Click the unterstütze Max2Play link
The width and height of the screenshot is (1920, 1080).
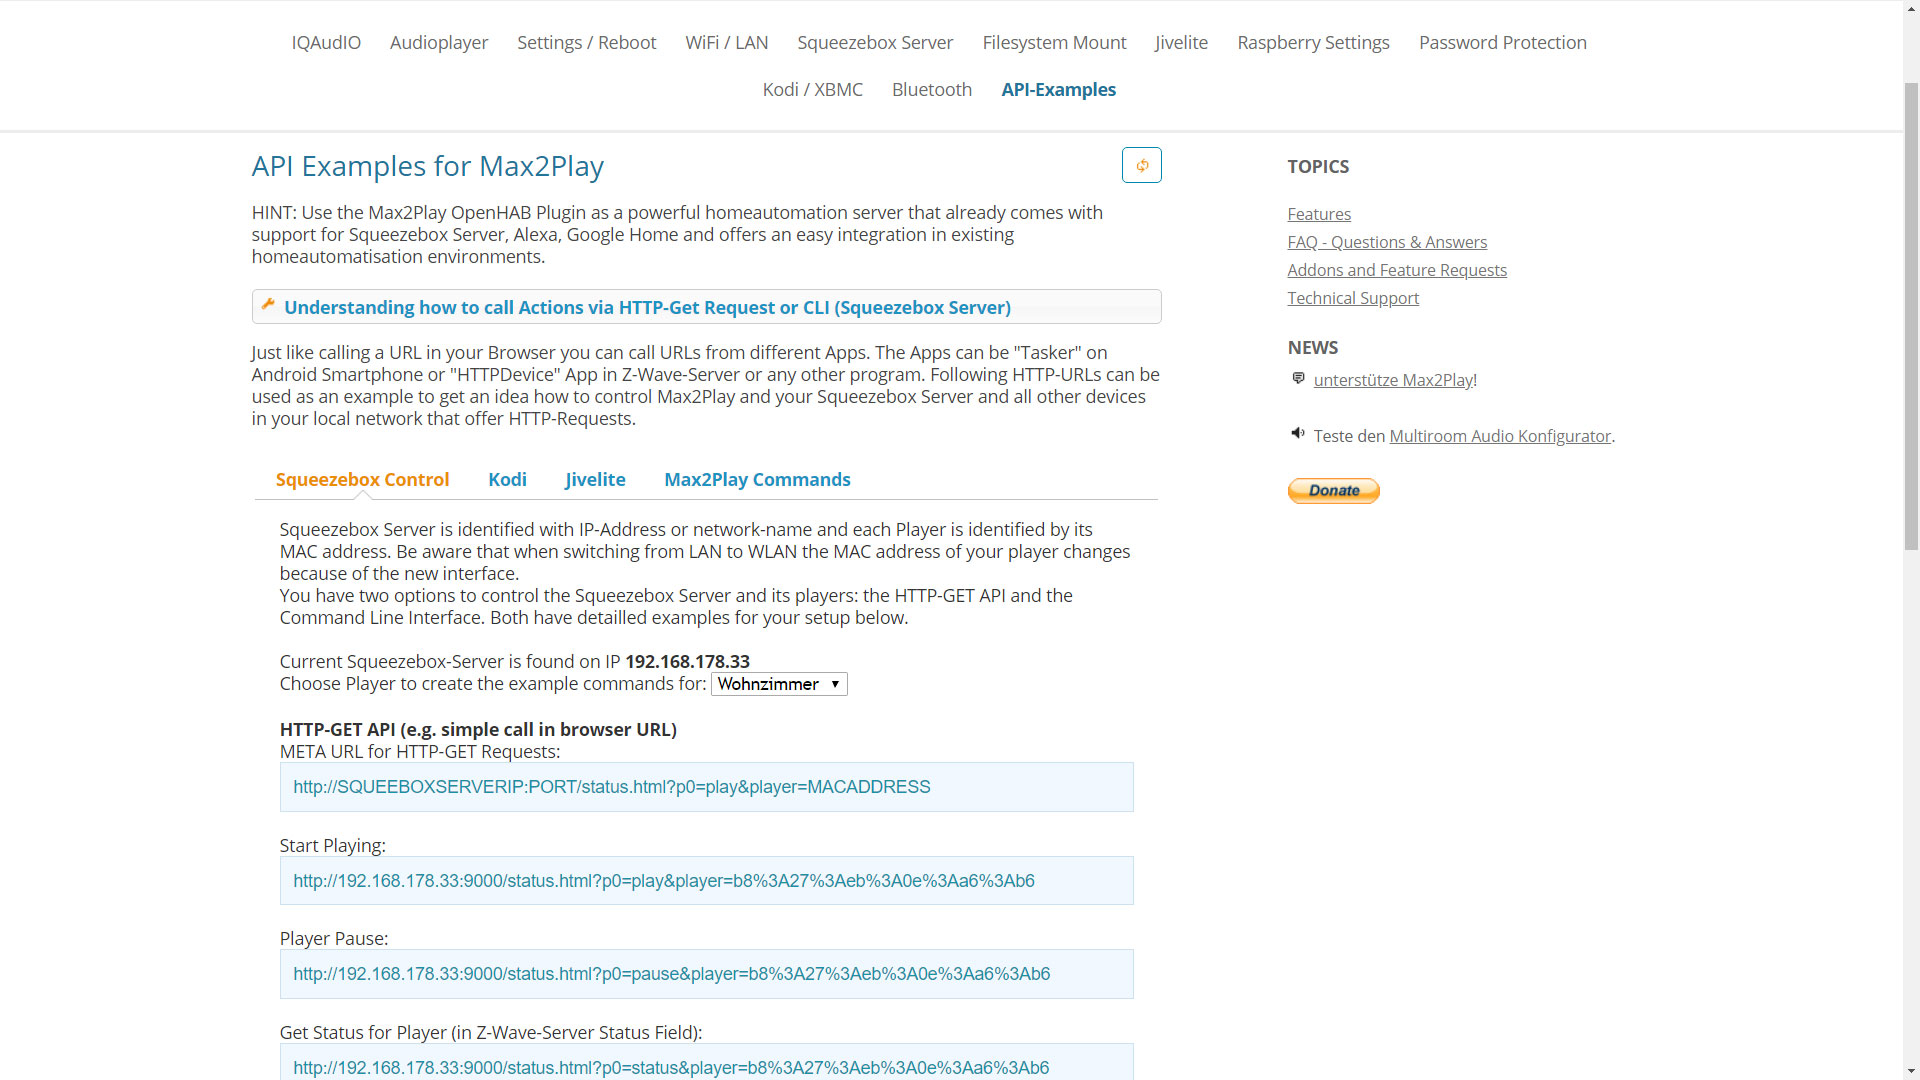pyautogui.click(x=1393, y=380)
